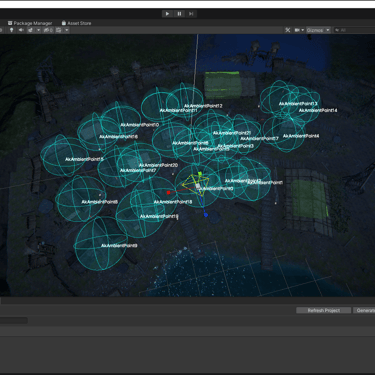This screenshot has width=375, height=375.
Task: Toggle scene audio speaker icon
Action: [21, 30]
